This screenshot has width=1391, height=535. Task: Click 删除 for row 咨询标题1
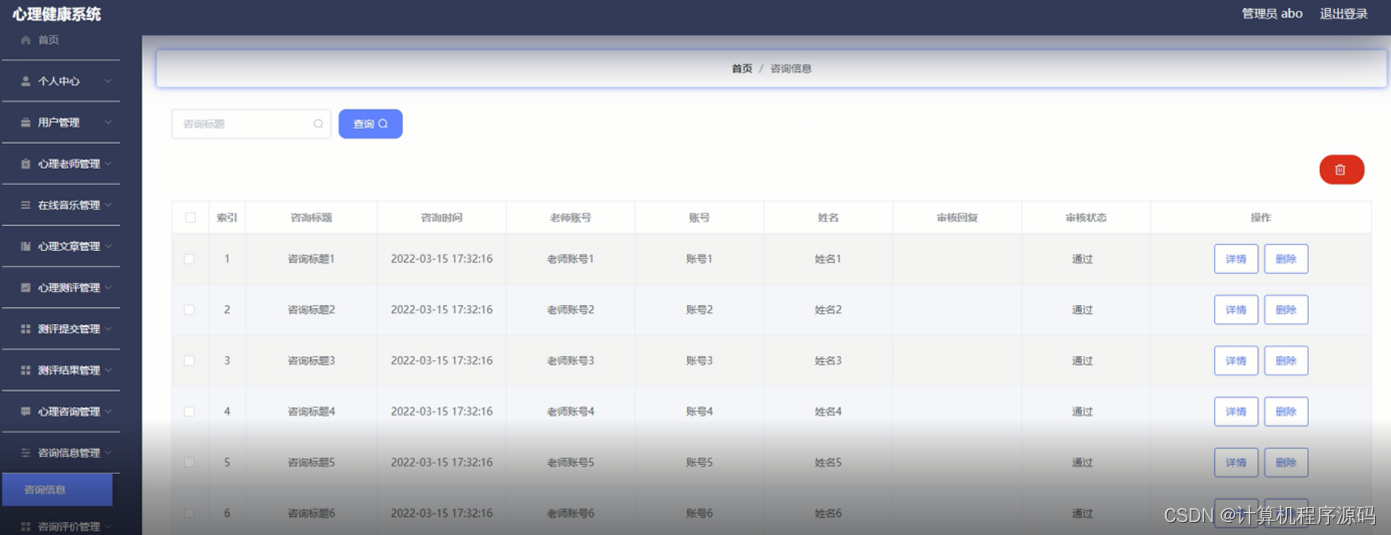(x=1286, y=259)
